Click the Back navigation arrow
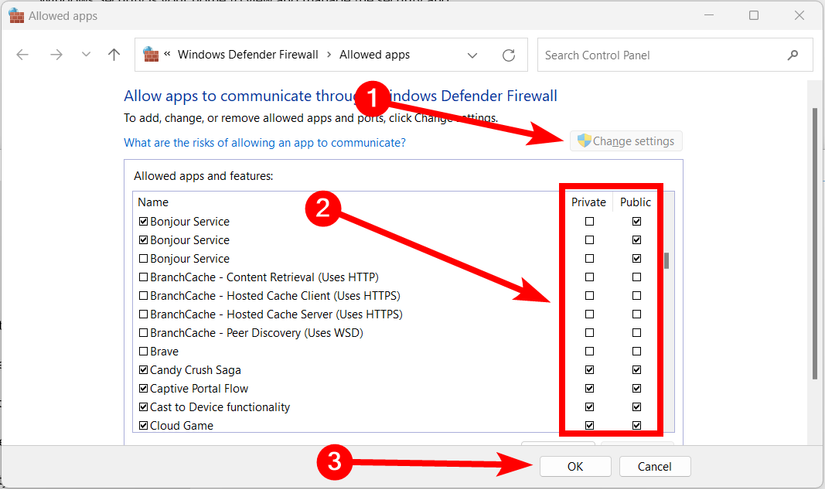The height and width of the screenshot is (489, 825). coord(23,55)
